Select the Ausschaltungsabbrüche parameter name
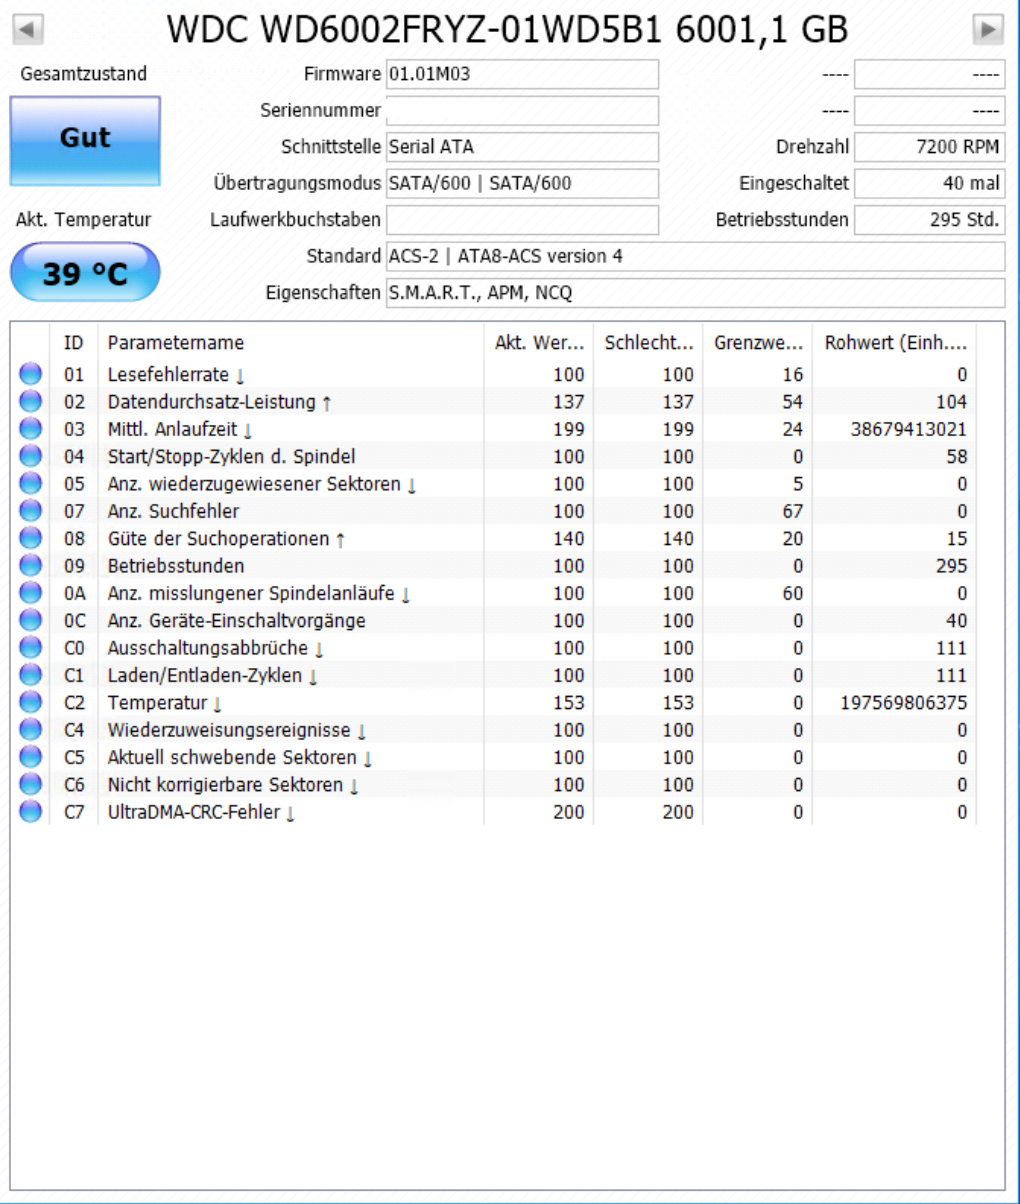 coord(214,648)
